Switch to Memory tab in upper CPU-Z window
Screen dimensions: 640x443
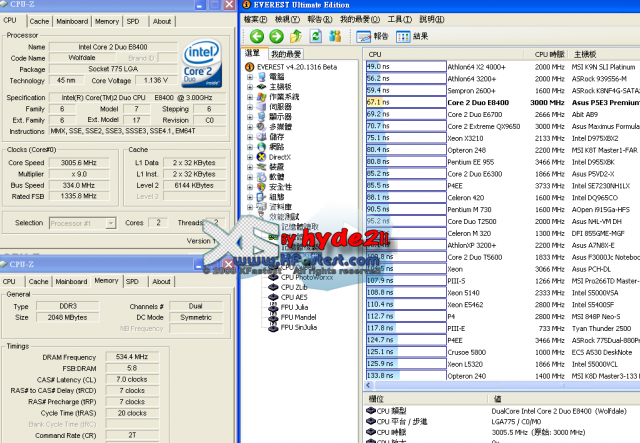[x=107, y=21]
